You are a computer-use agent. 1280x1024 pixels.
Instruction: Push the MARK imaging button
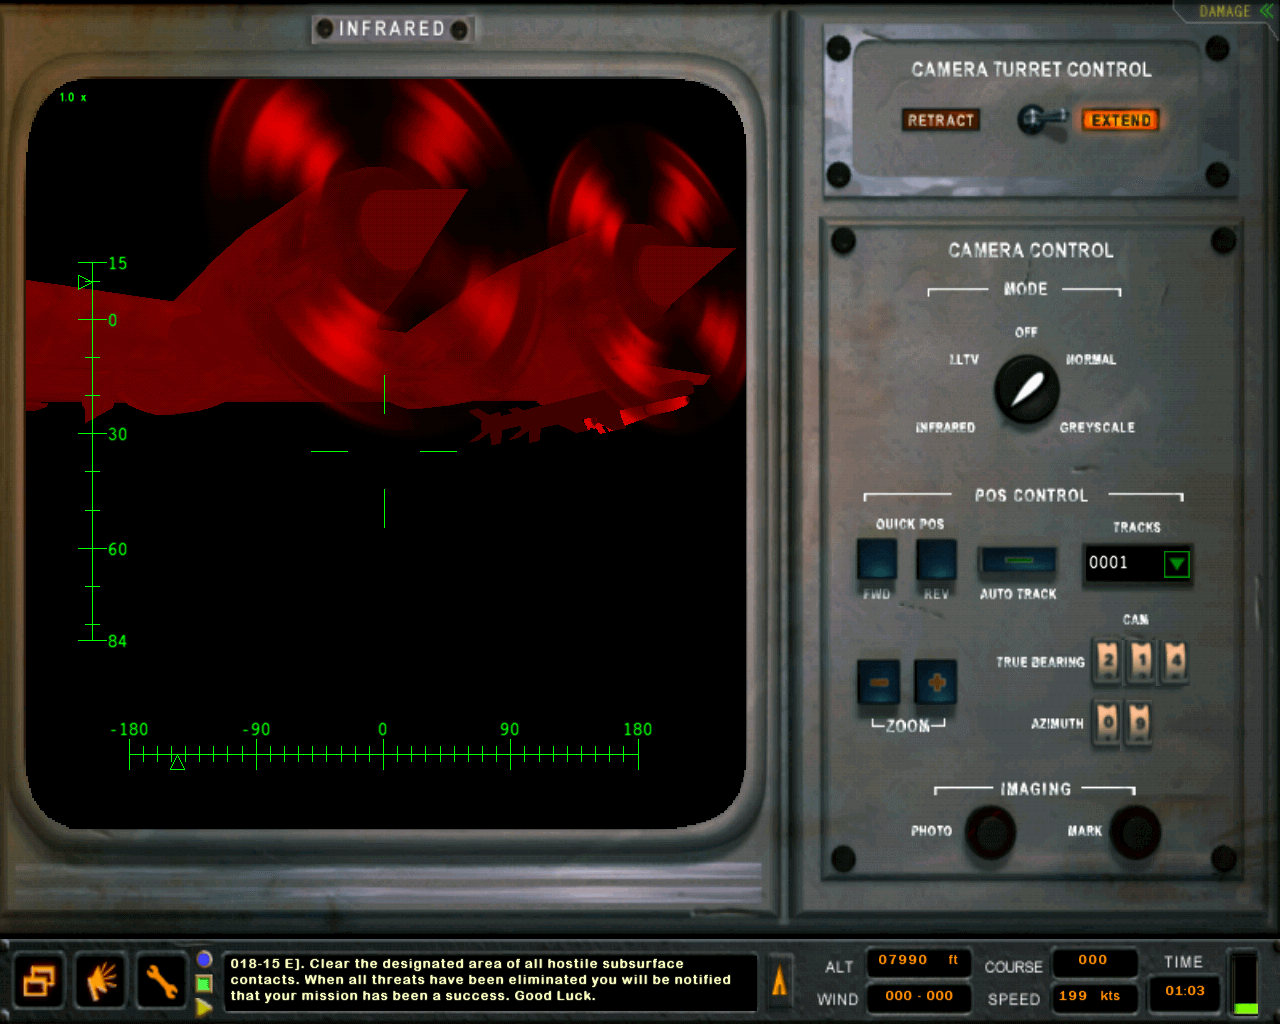coord(1136,832)
